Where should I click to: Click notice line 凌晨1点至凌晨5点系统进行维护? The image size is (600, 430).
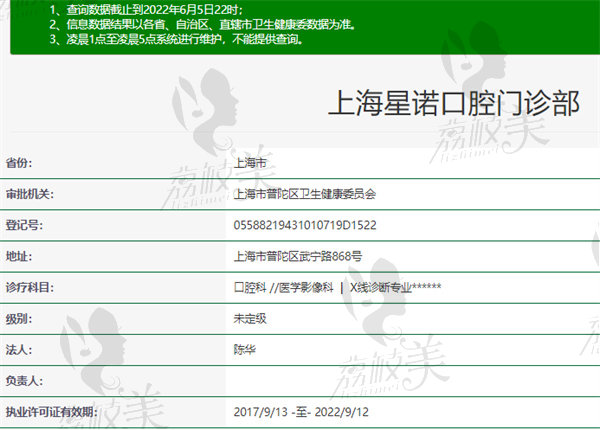tap(176, 39)
